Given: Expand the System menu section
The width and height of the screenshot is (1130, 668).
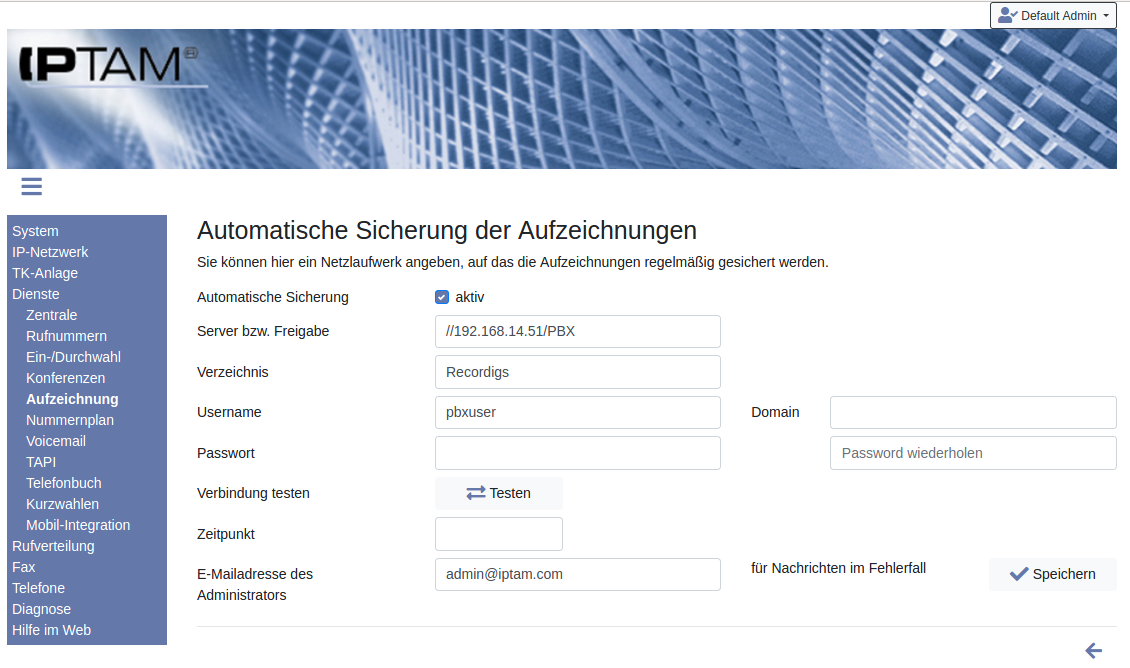Looking at the screenshot, I should click(x=35, y=231).
